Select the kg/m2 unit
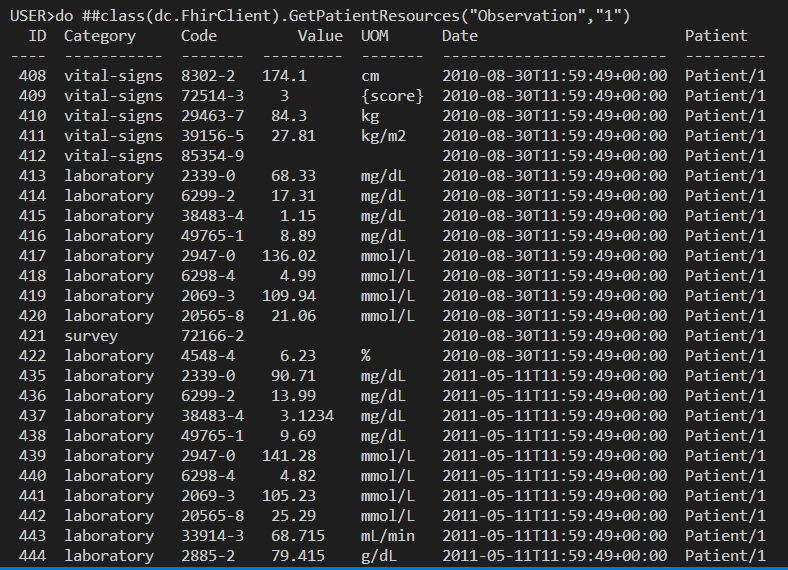The image size is (788, 570). point(383,136)
